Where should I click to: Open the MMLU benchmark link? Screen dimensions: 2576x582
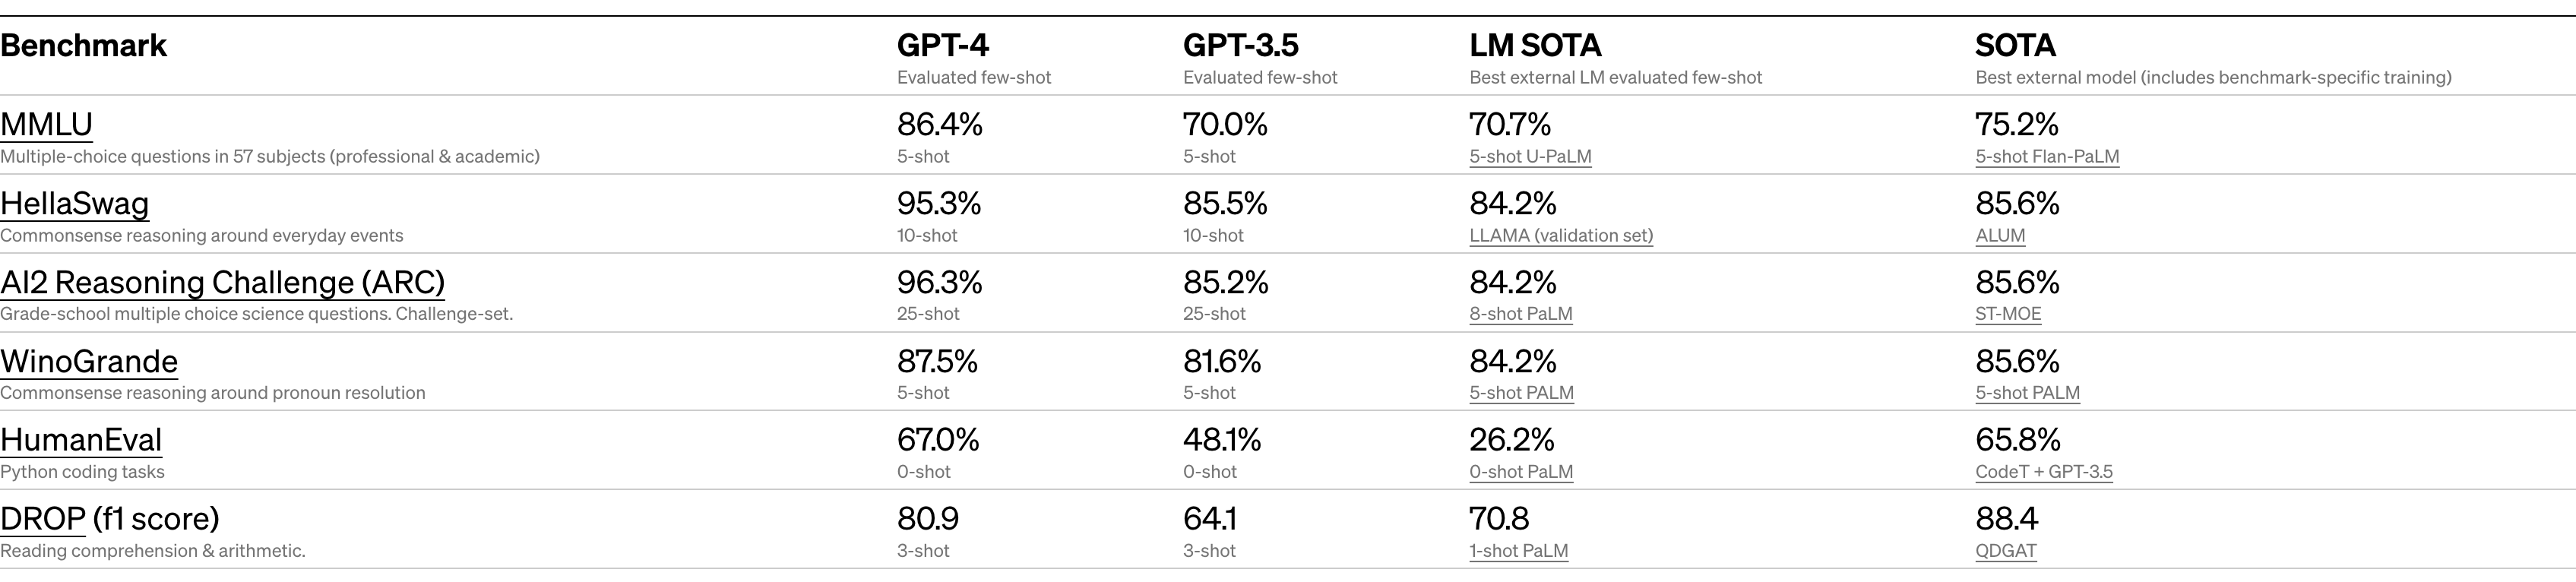pos(46,125)
